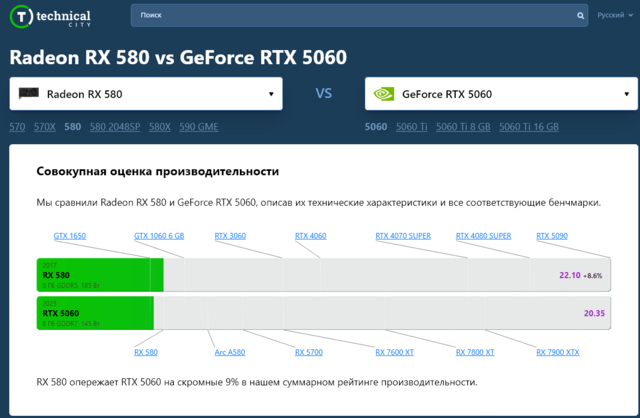Click the green RTX 5060 performance bar

pyautogui.click(x=95, y=313)
